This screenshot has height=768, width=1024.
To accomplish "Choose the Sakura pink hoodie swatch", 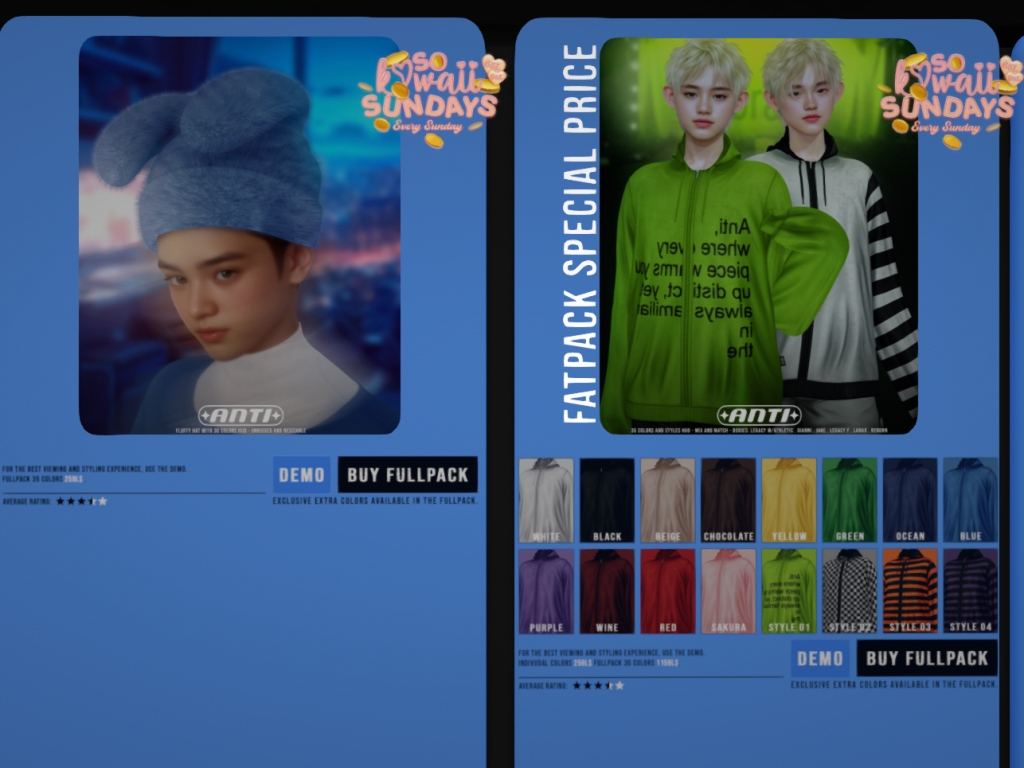I will click(728, 591).
